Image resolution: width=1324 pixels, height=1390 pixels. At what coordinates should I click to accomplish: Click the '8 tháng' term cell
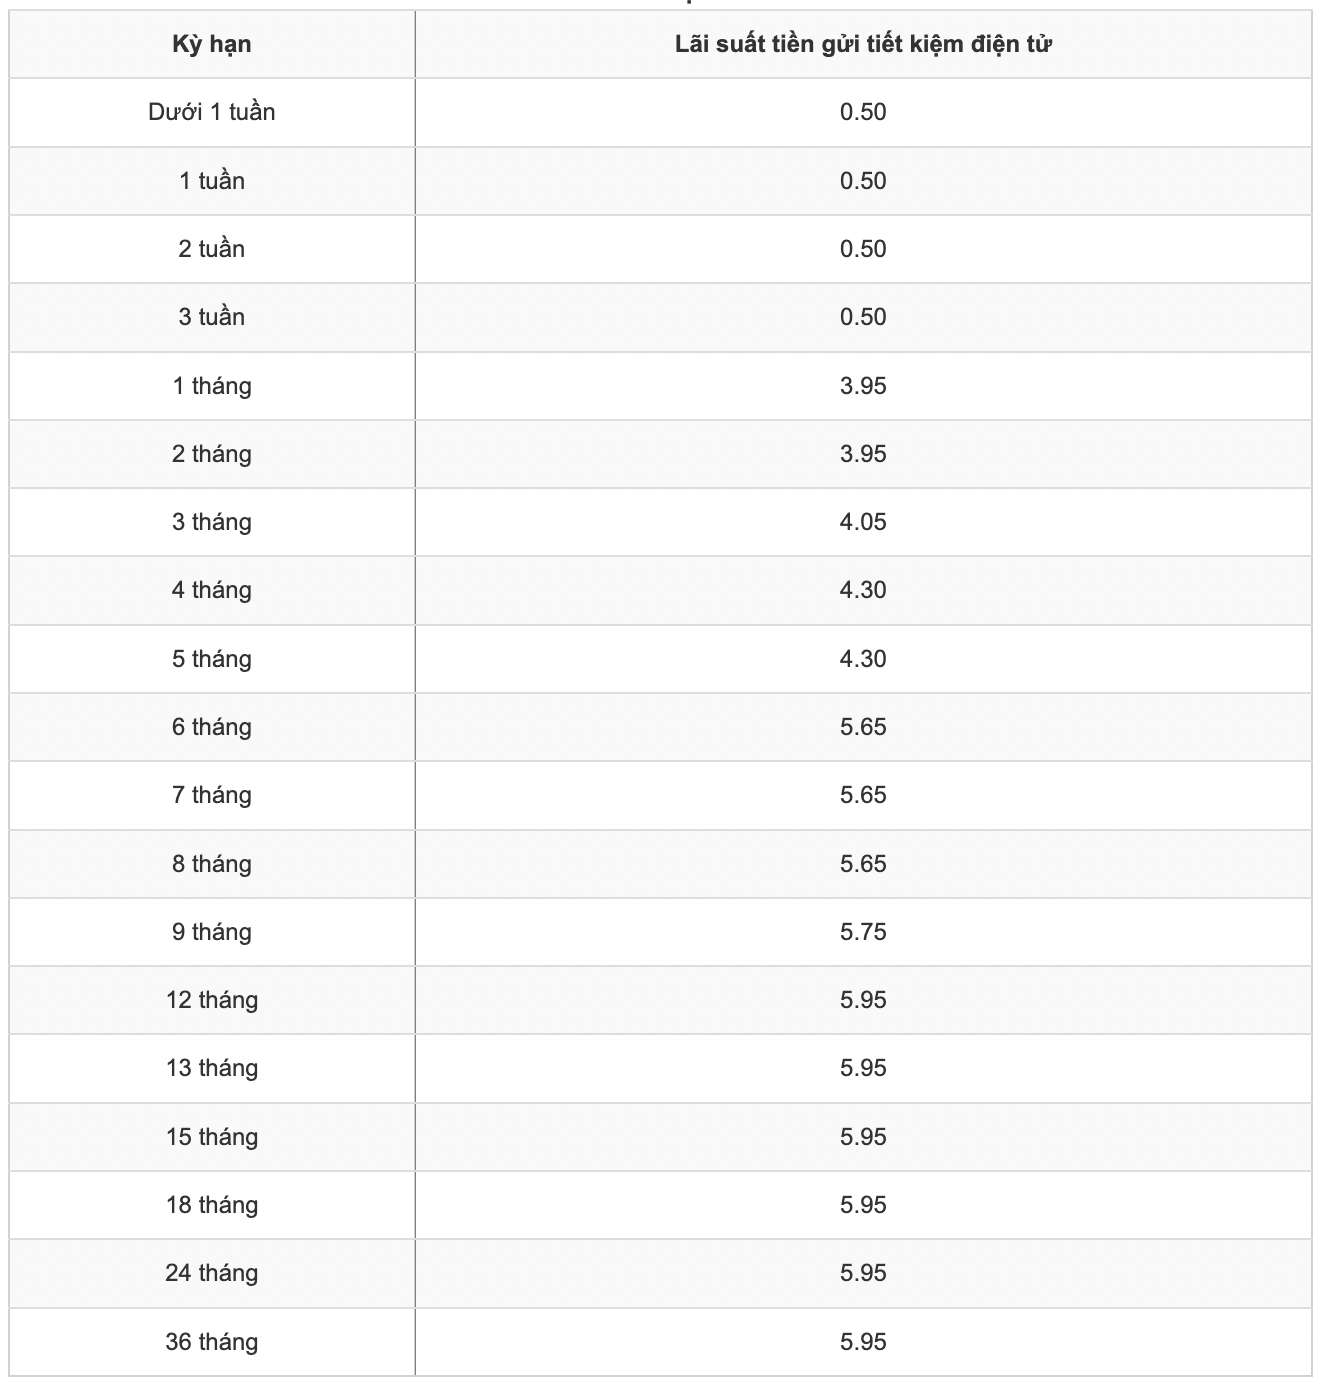point(212,864)
